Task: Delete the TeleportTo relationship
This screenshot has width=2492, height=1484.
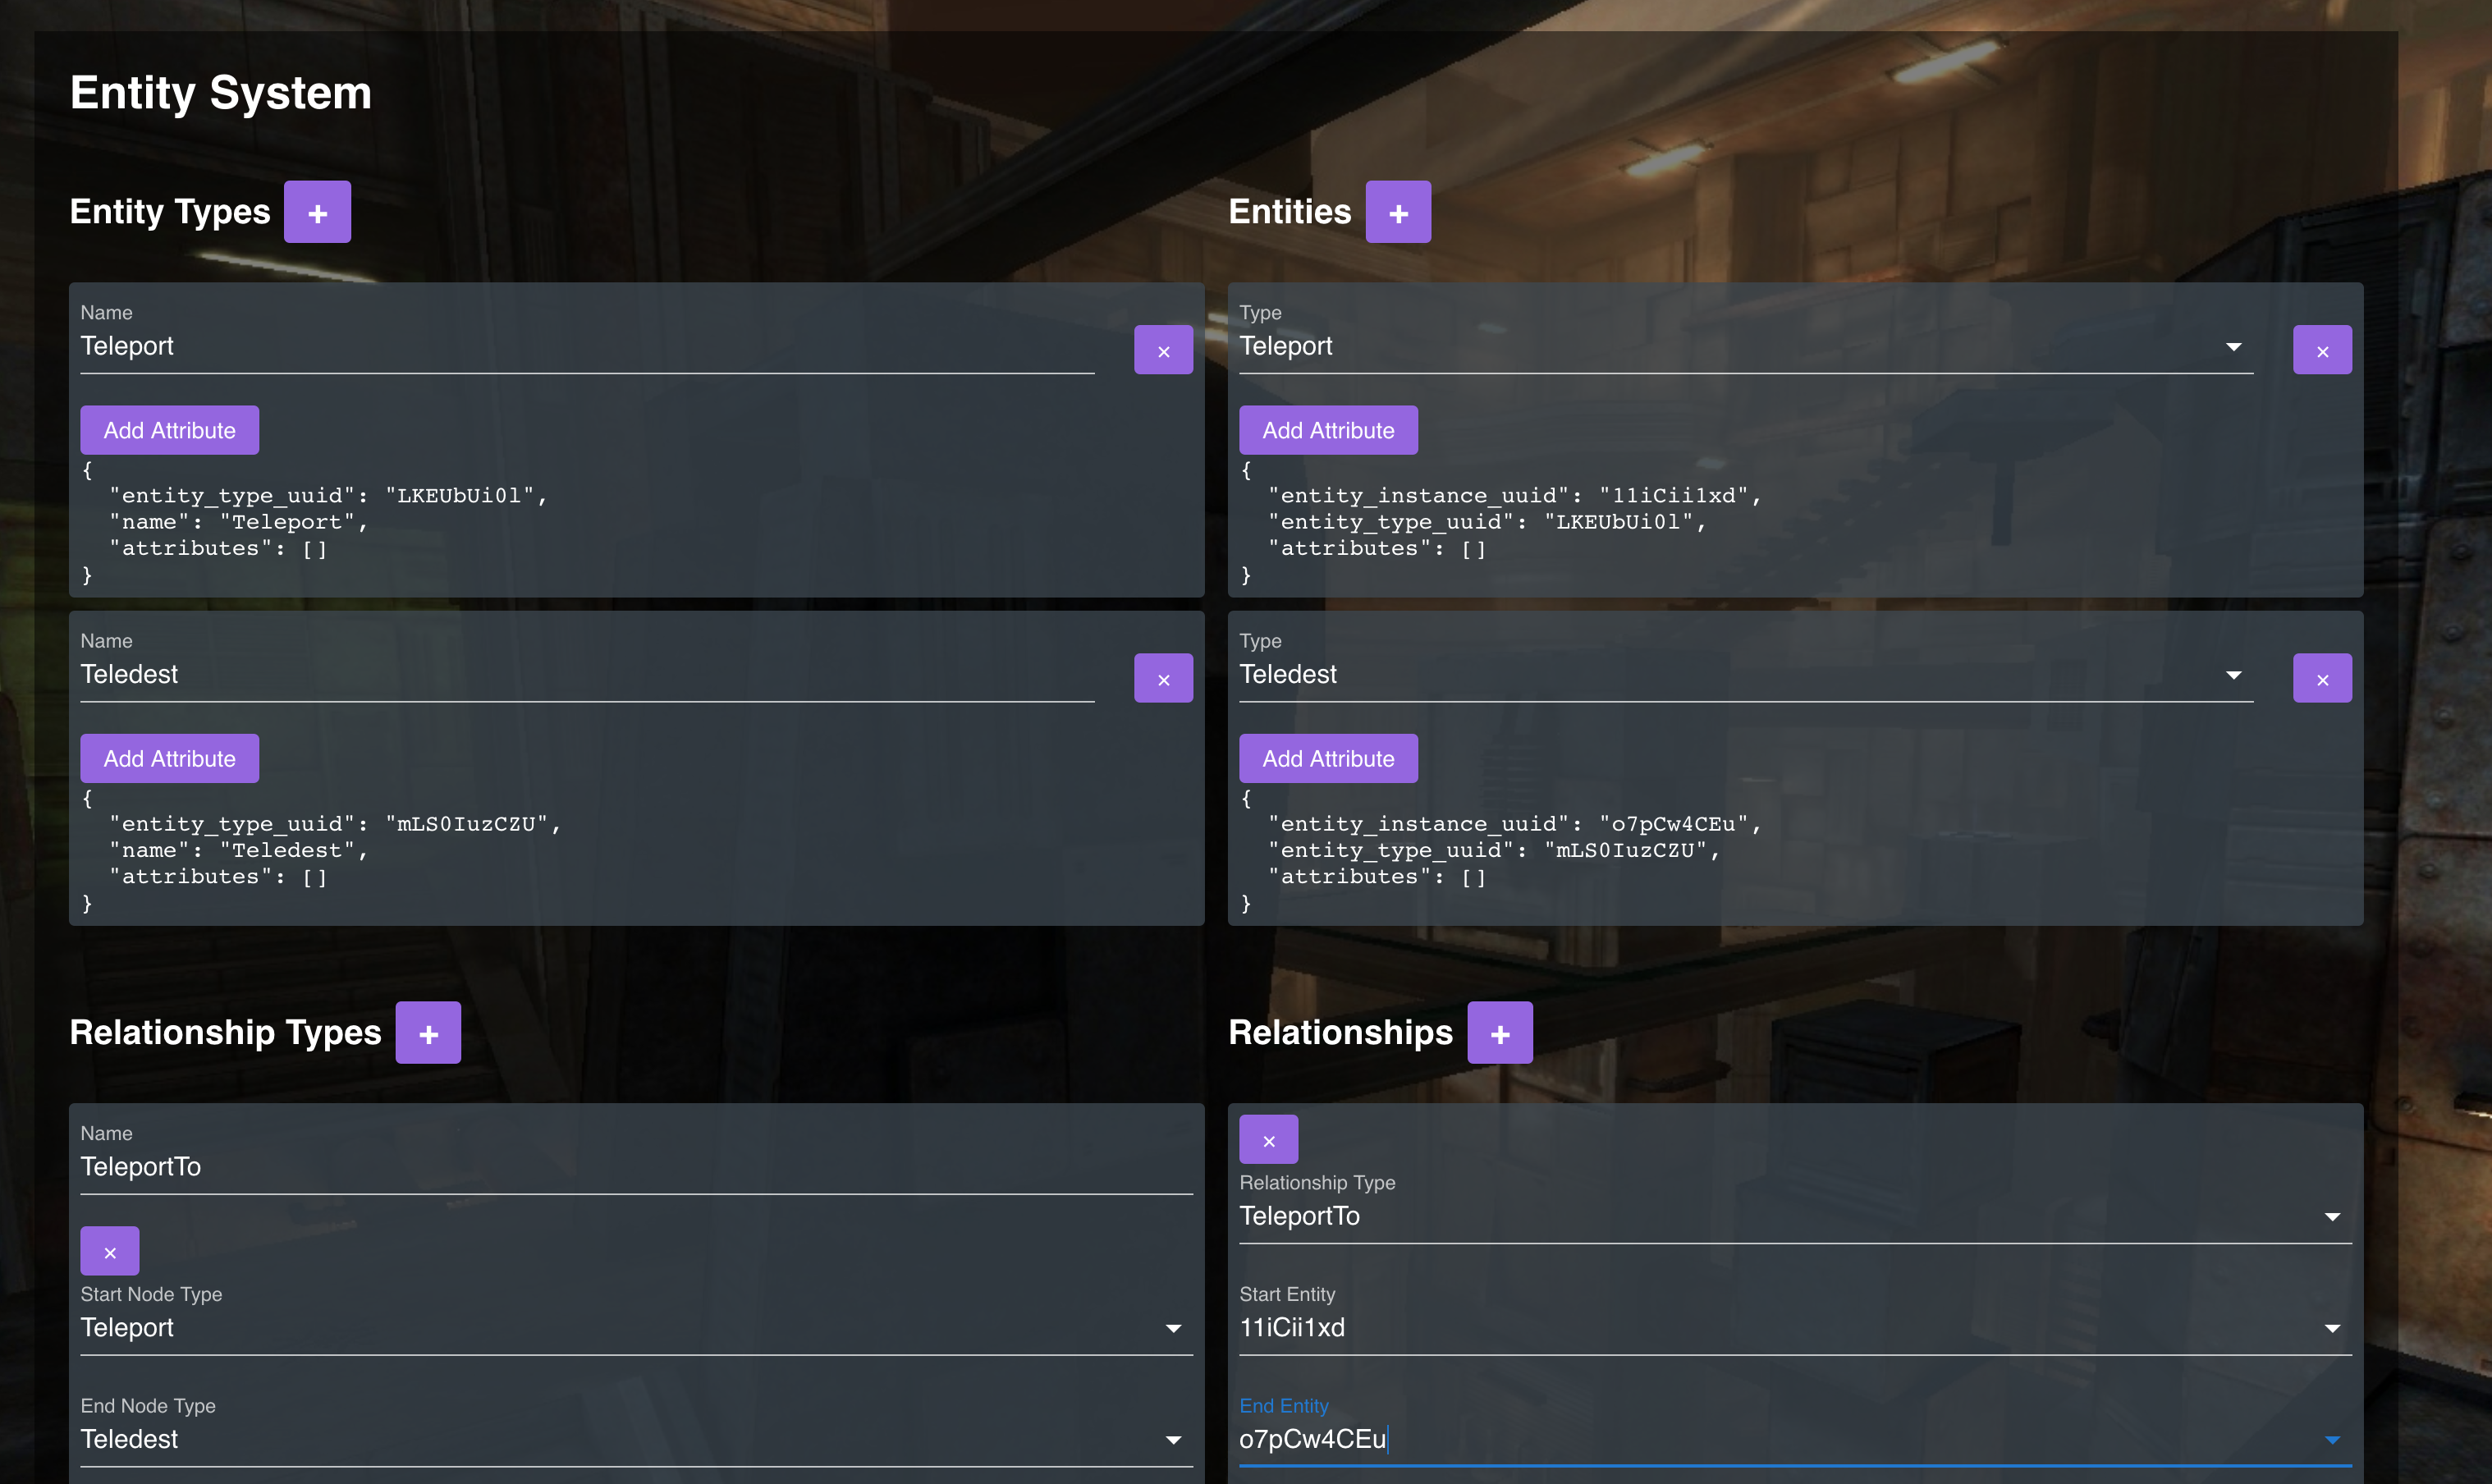Action: click(x=1268, y=1139)
